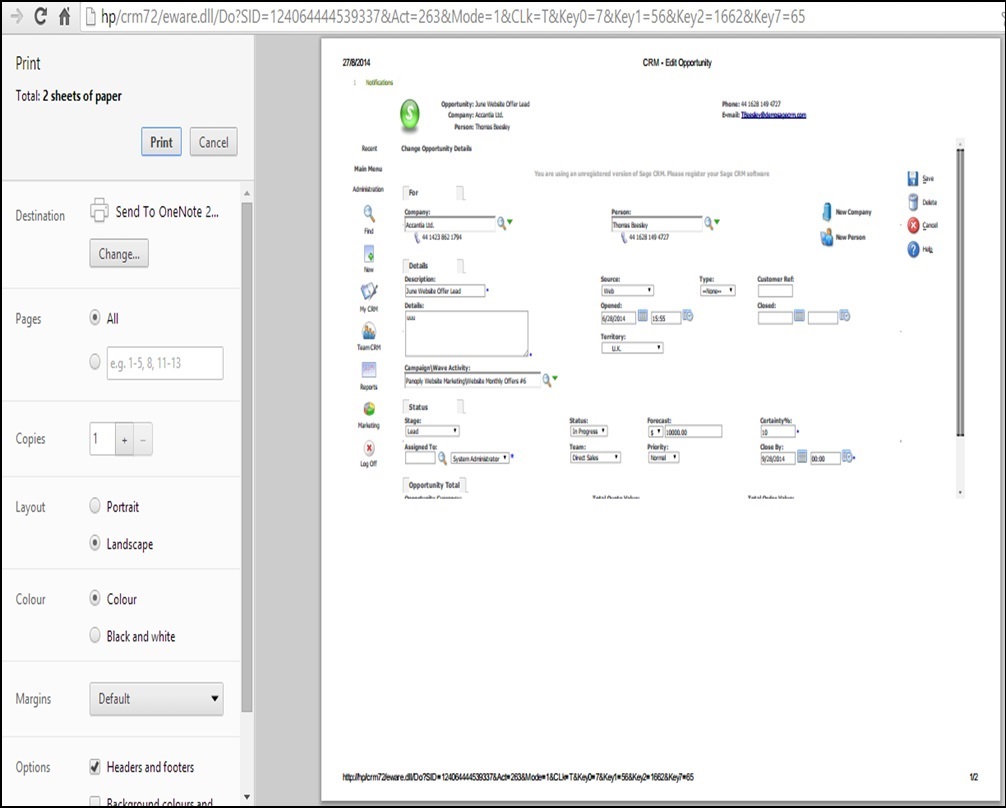Click the Find magnifier icon in sidebar

click(x=369, y=213)
